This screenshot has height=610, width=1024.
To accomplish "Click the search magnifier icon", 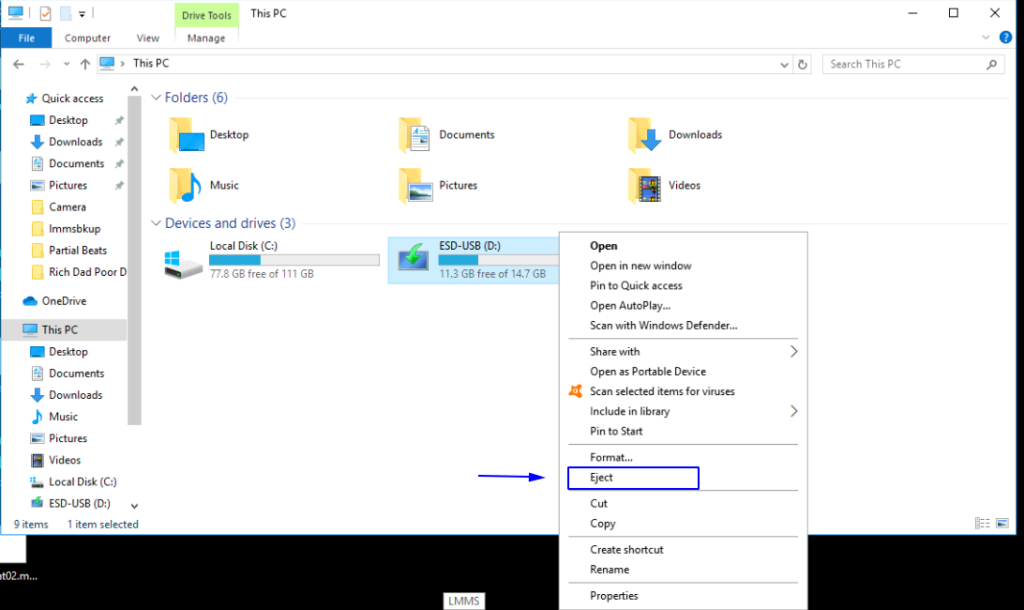I will coord(991,64).
